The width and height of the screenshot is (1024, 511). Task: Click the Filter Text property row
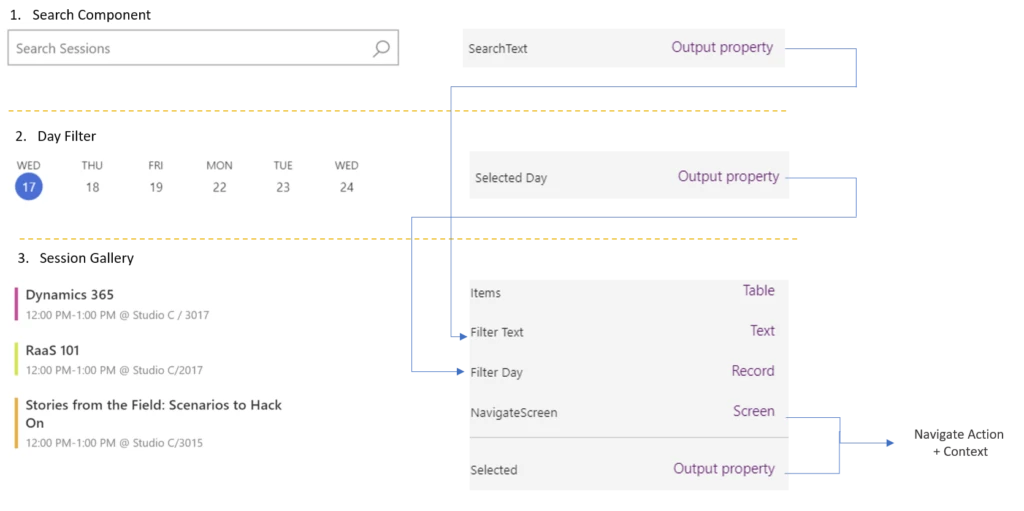[628, 332]
